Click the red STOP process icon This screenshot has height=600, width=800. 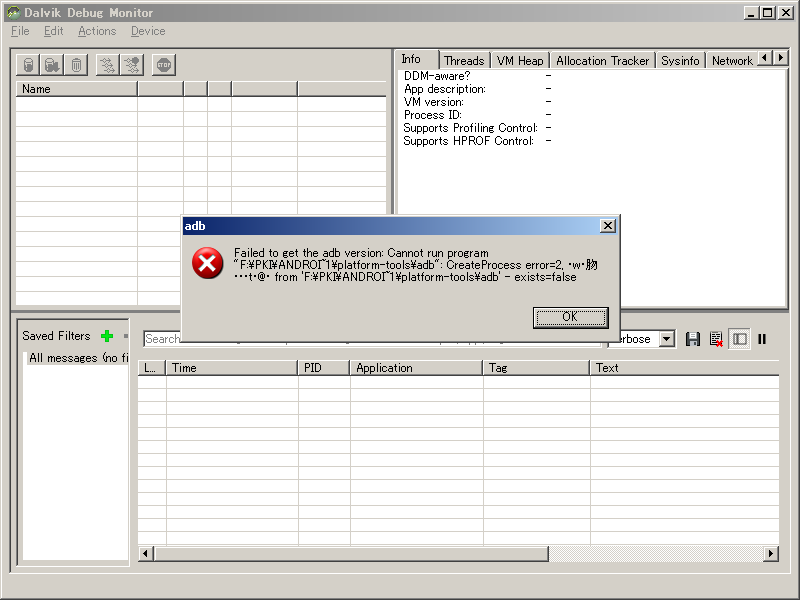(x=164, y=65)
